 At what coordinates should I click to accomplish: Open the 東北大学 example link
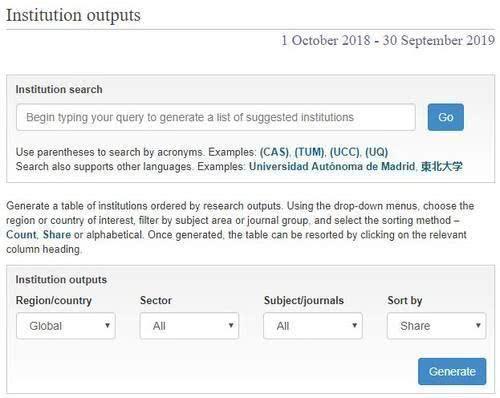442,166
